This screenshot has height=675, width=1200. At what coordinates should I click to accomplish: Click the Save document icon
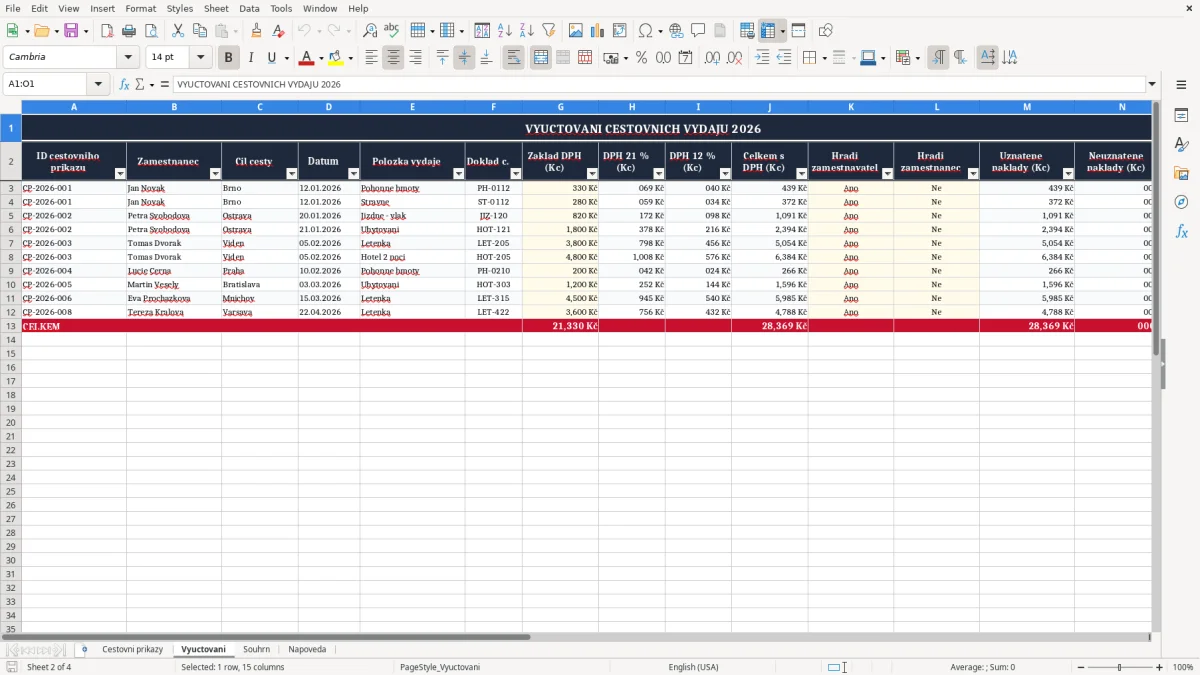pyautogui.click(x=71, y=31)
